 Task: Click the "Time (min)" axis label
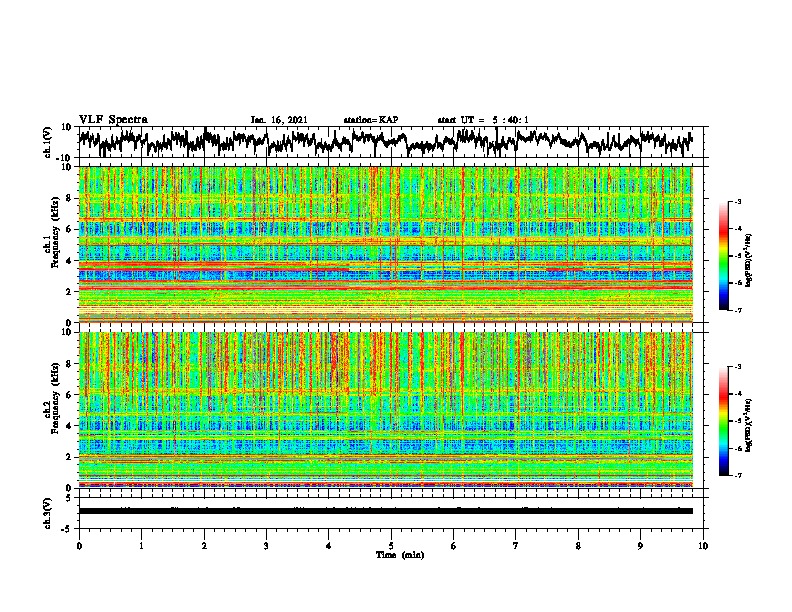(x=400, y=555)
